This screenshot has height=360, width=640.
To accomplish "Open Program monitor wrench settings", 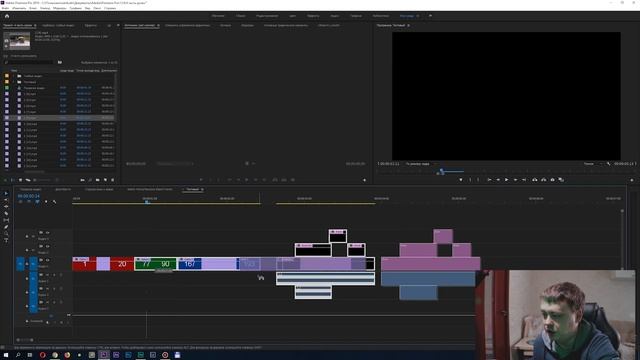I will (x=609, y=164).
